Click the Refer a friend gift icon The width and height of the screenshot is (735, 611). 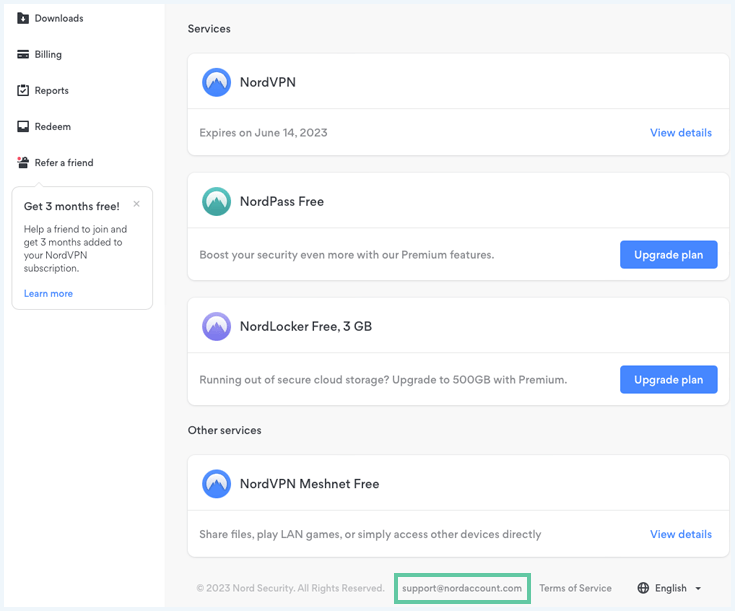coord(23,163)
